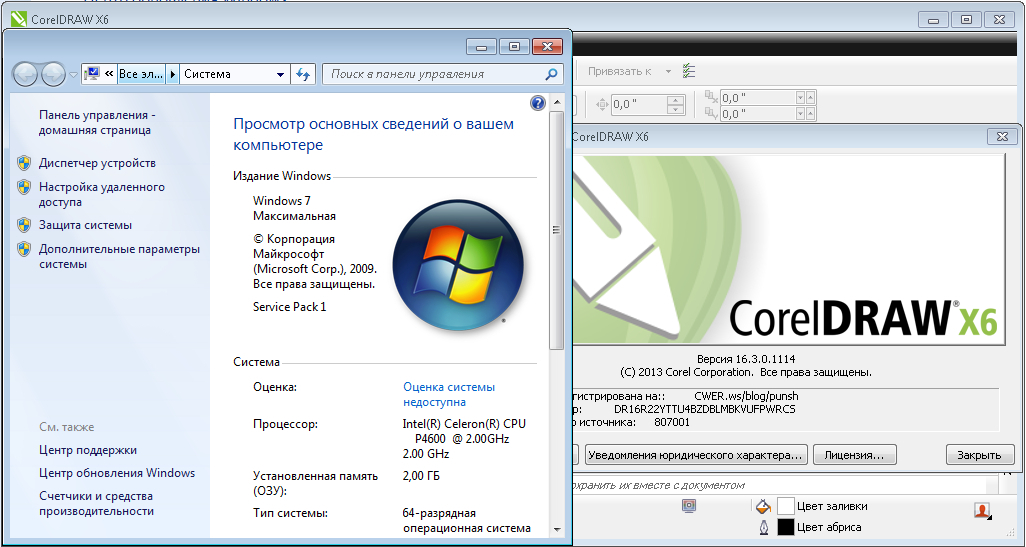
Task: Click the 'Service Pack 1' text
Action: tap(289, 307)
